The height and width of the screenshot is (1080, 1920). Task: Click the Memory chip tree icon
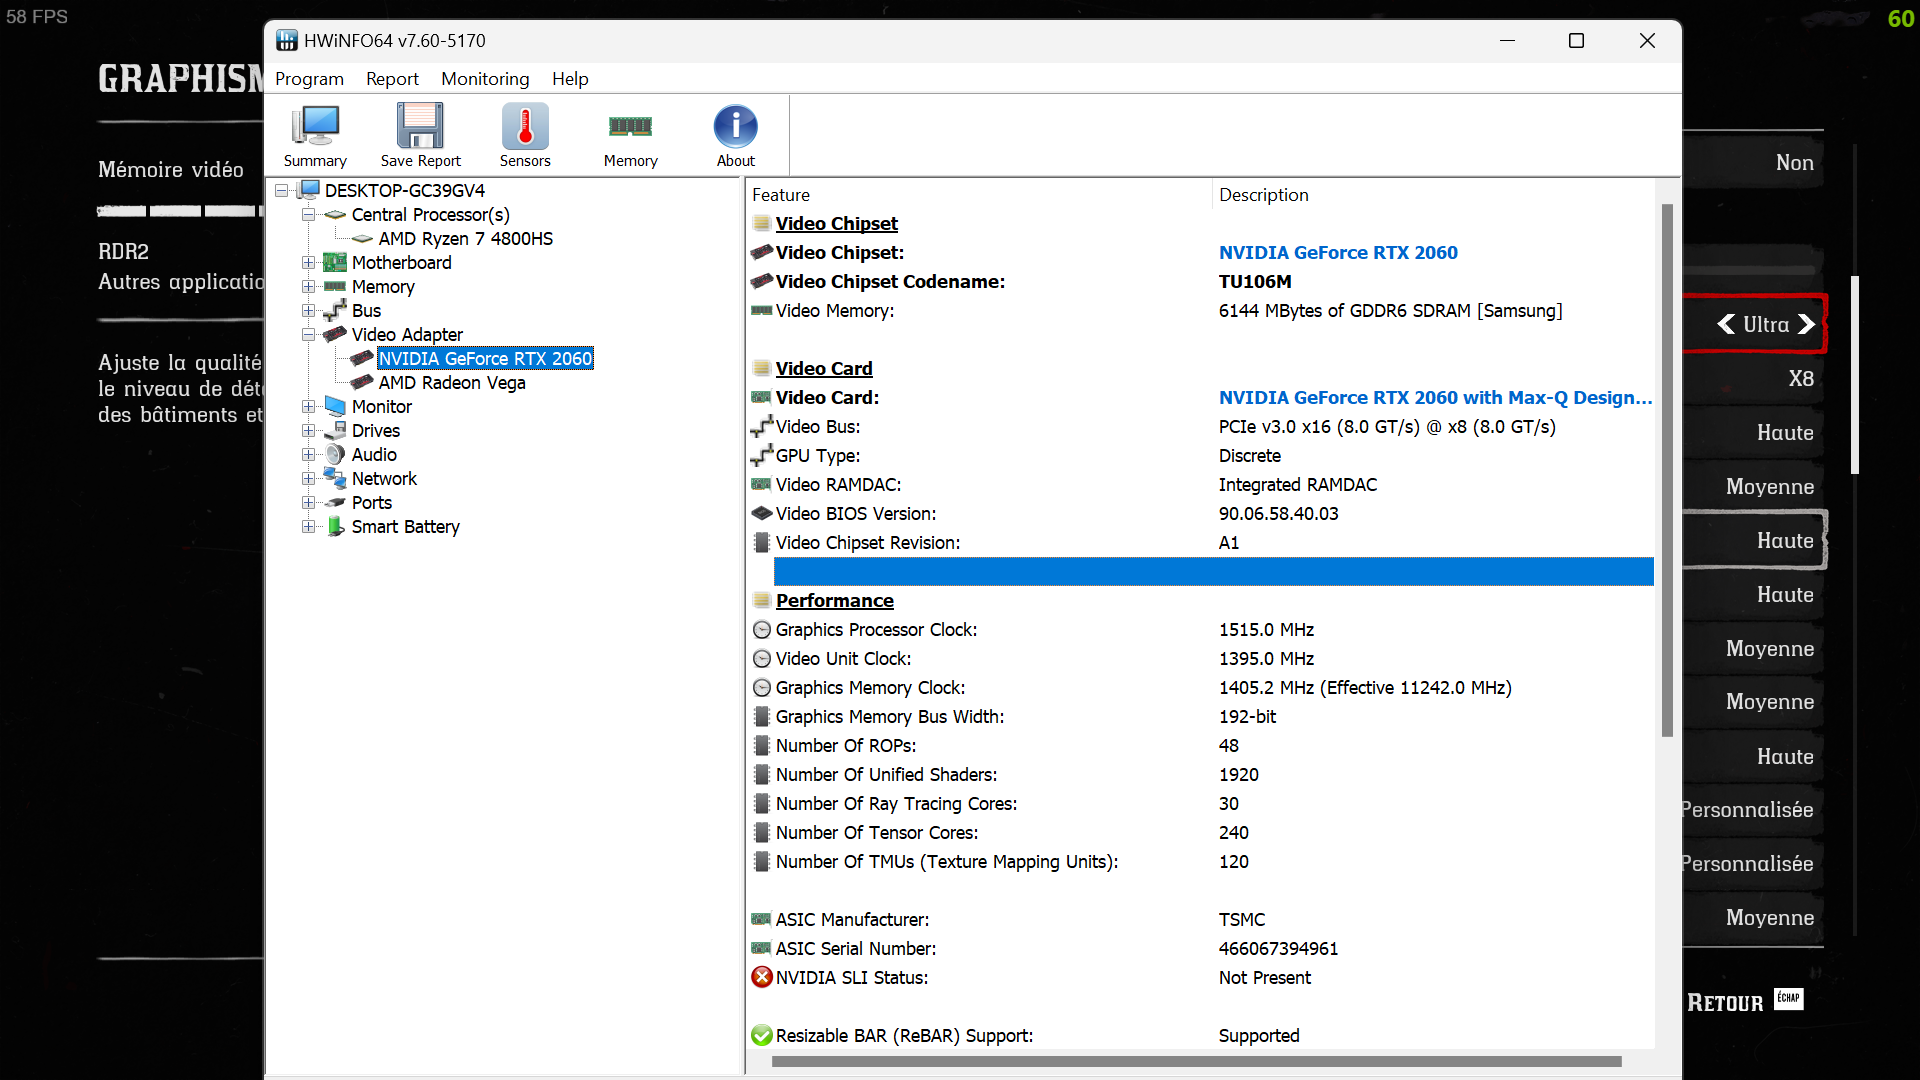click(335, 286)
